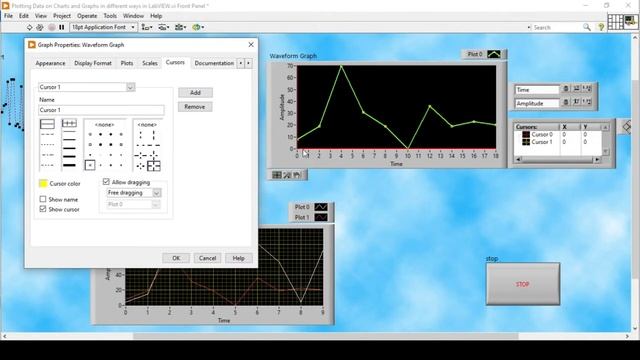Image resolution: width=640 pixels, height=360 pixels.
Task: Click the search magnifier icon
Action: click(587, 27)
